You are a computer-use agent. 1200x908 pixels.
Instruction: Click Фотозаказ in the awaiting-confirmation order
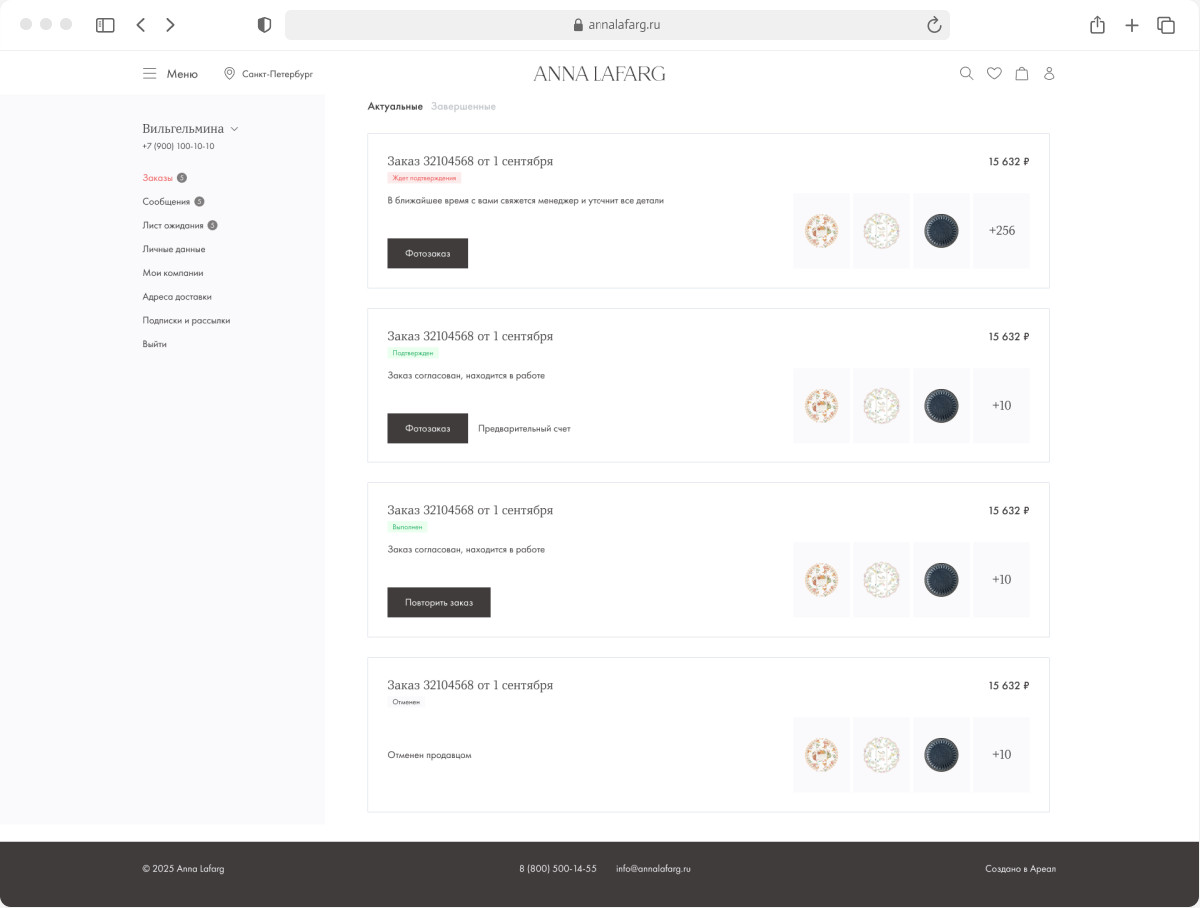[x=427, y=254]
